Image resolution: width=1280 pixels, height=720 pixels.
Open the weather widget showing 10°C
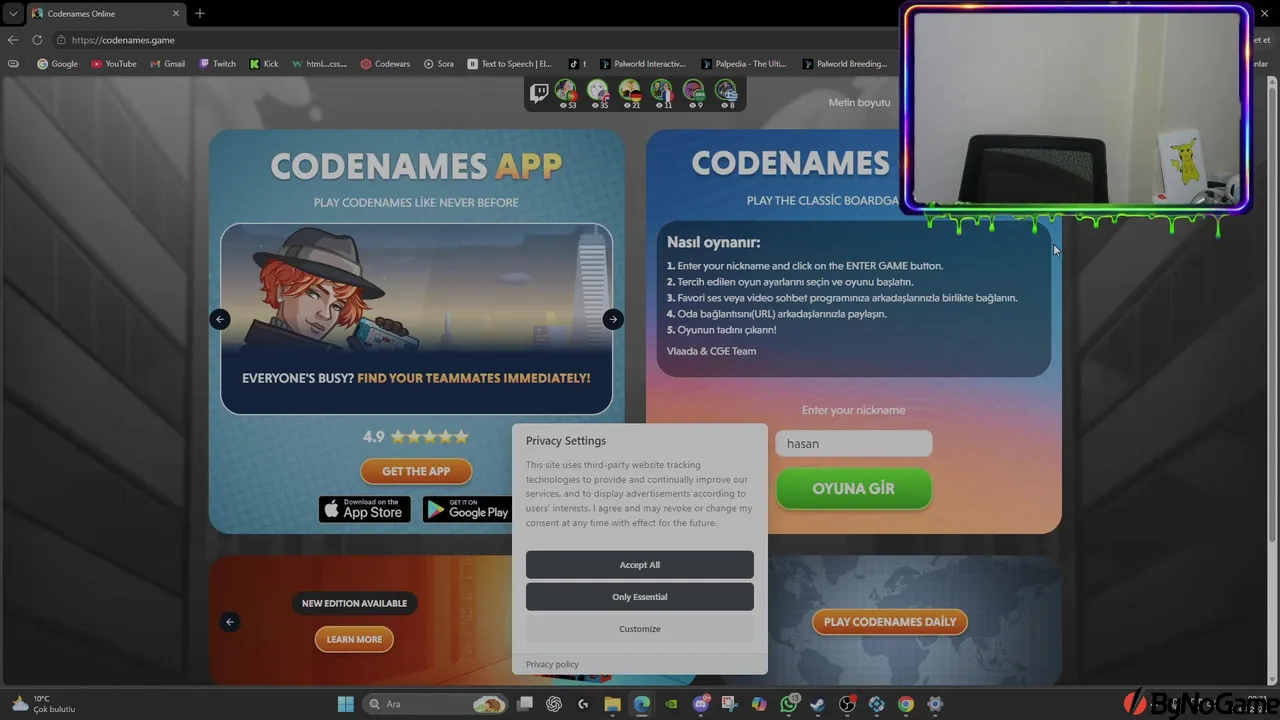point(42,704)
